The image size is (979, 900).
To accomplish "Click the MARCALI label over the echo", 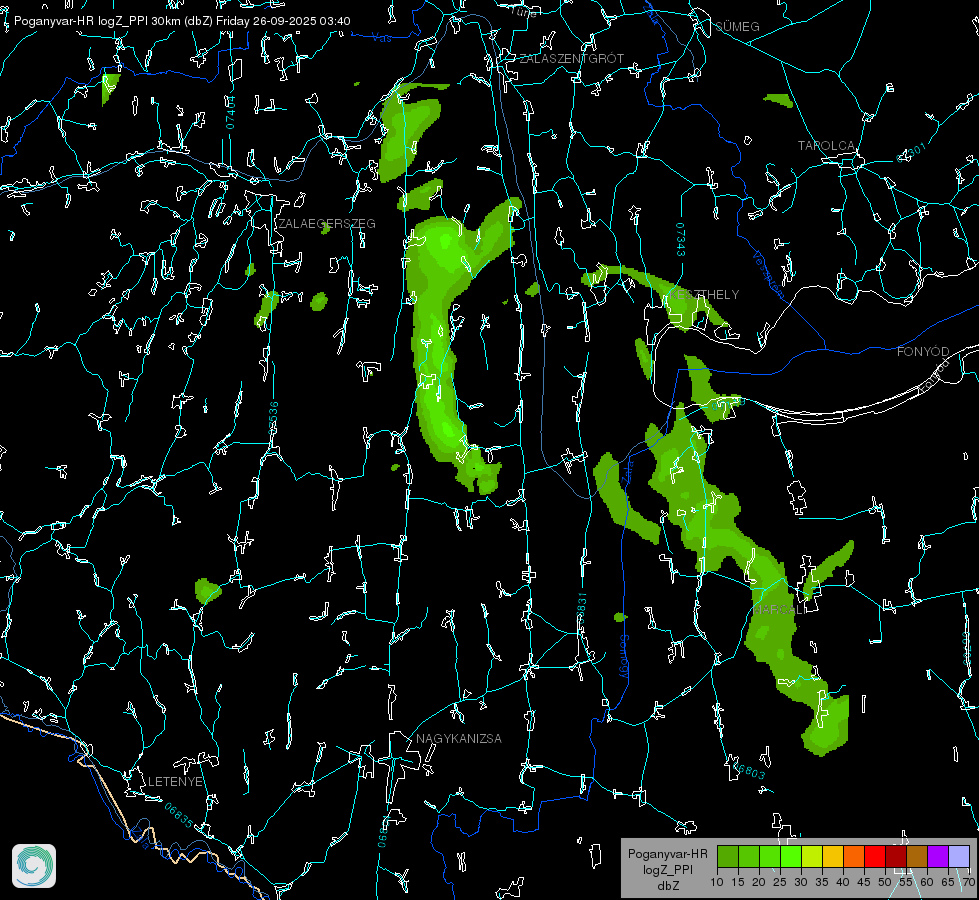I will [779, 610].
